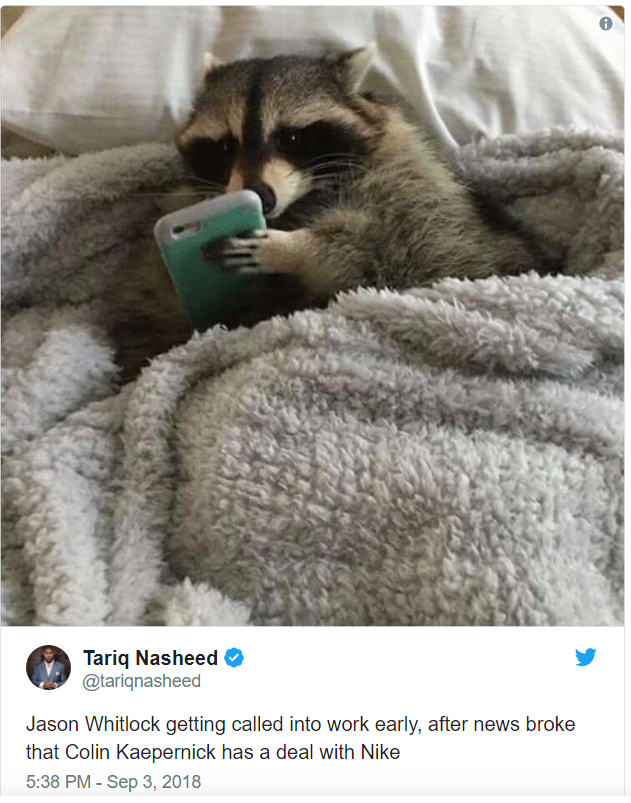Open the Twitter bird logo link
This screenshot has width=631, height=803.
click(x=585, y=657)
